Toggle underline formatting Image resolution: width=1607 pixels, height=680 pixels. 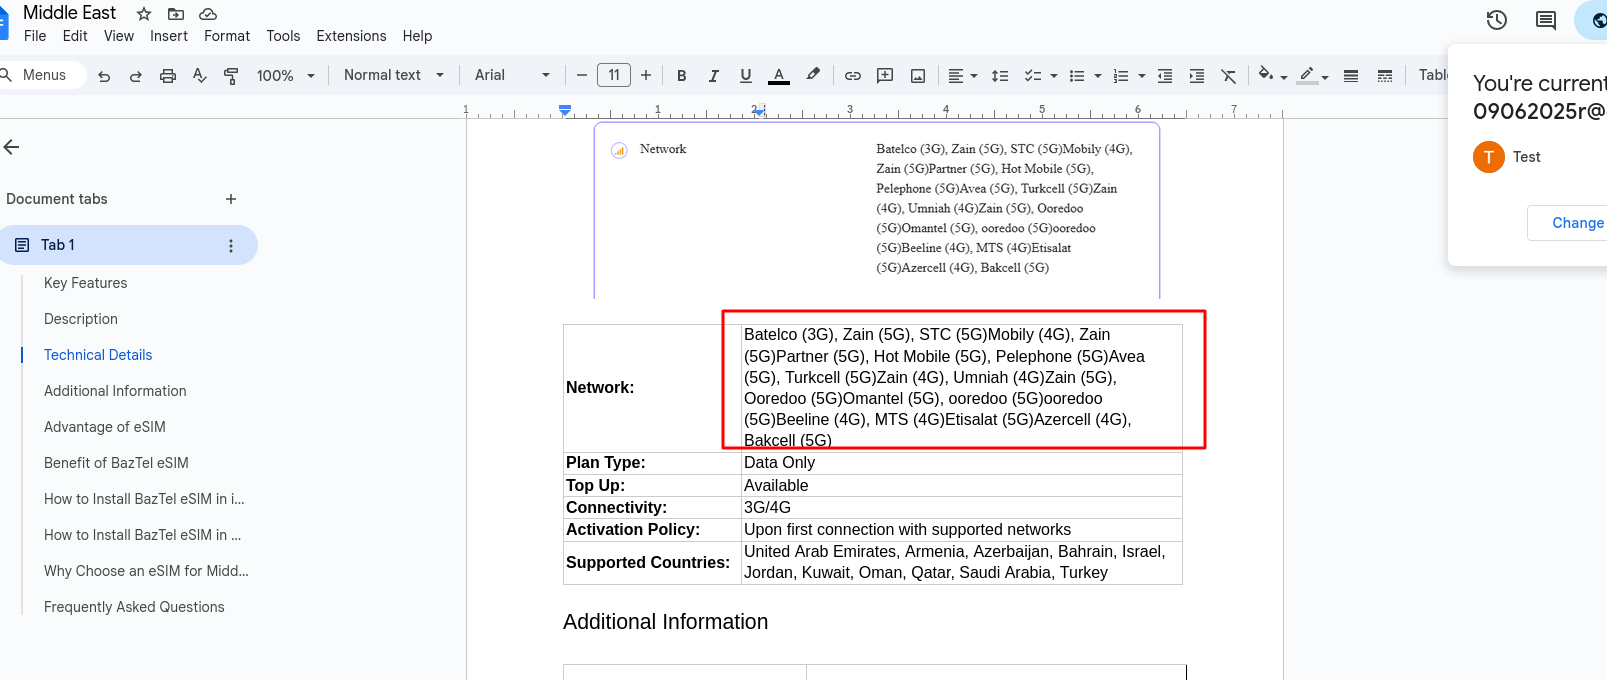[x=746, y=76]
